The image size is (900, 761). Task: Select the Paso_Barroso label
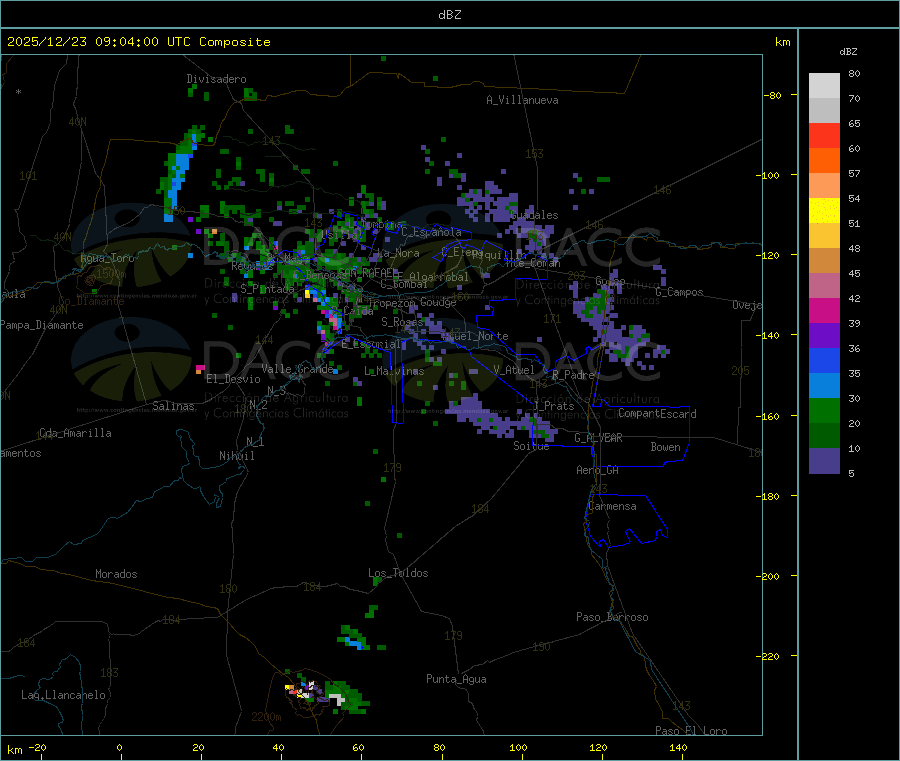612,617
